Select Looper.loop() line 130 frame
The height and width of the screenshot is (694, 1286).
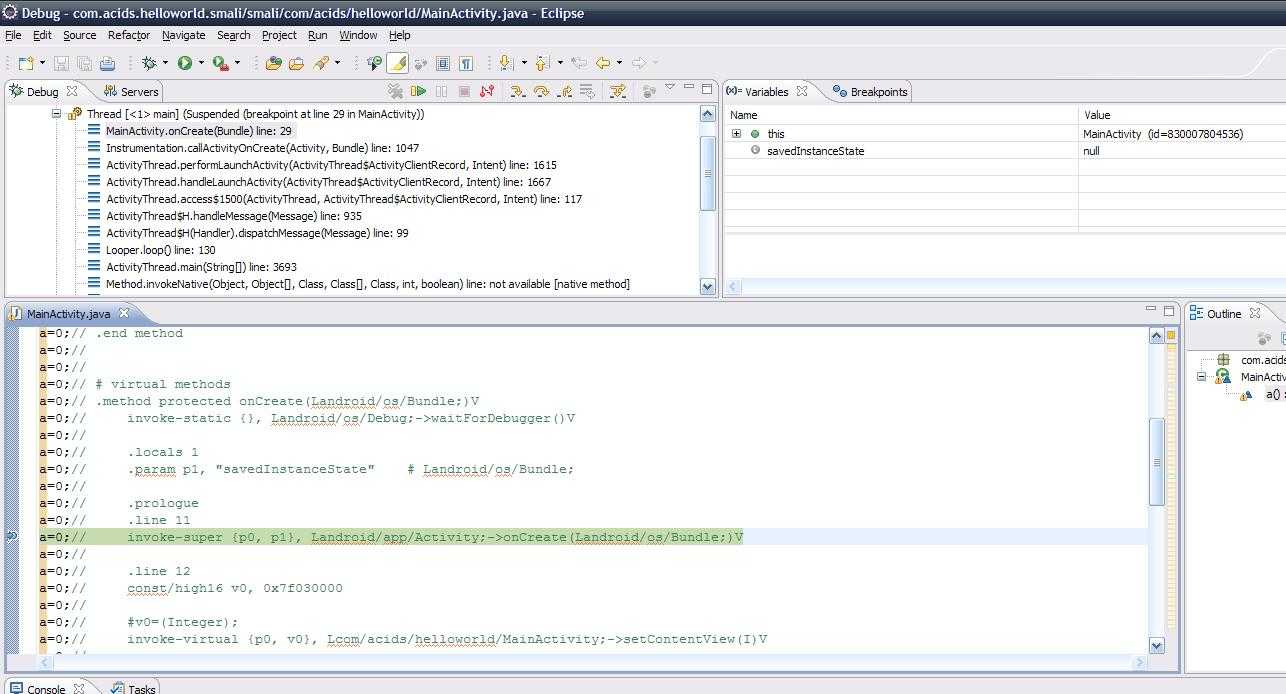pyautogui.click(x=160, y=250)
